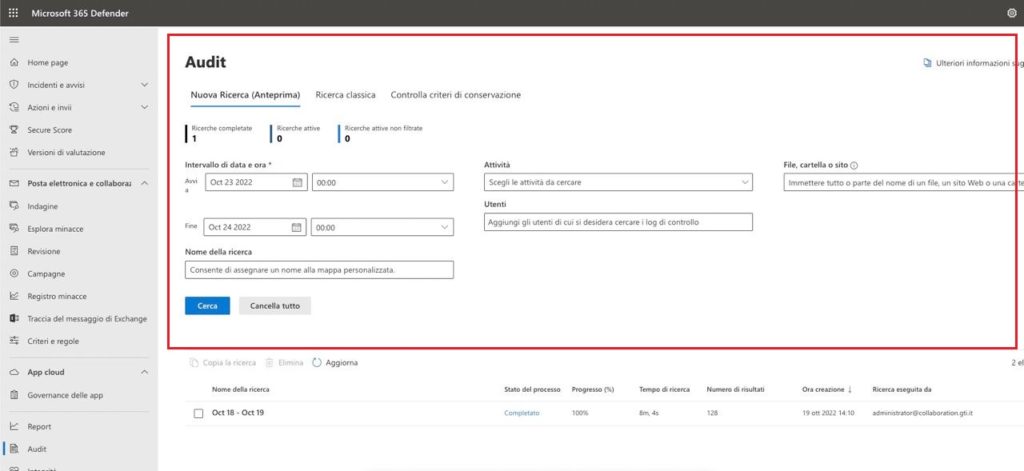The height and width of the screenshot is (471, 1024).
Task: Click Numero di risultati column header
Action: coord(735,389)
